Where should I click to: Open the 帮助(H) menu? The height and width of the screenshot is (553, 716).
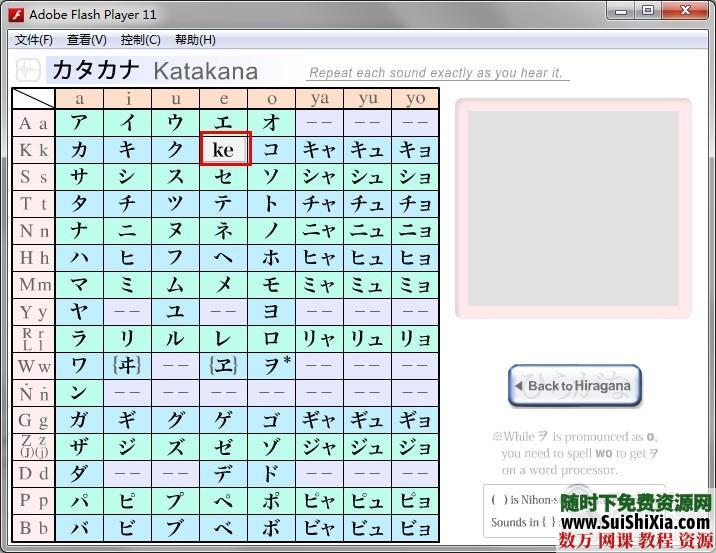coord(195,40)
